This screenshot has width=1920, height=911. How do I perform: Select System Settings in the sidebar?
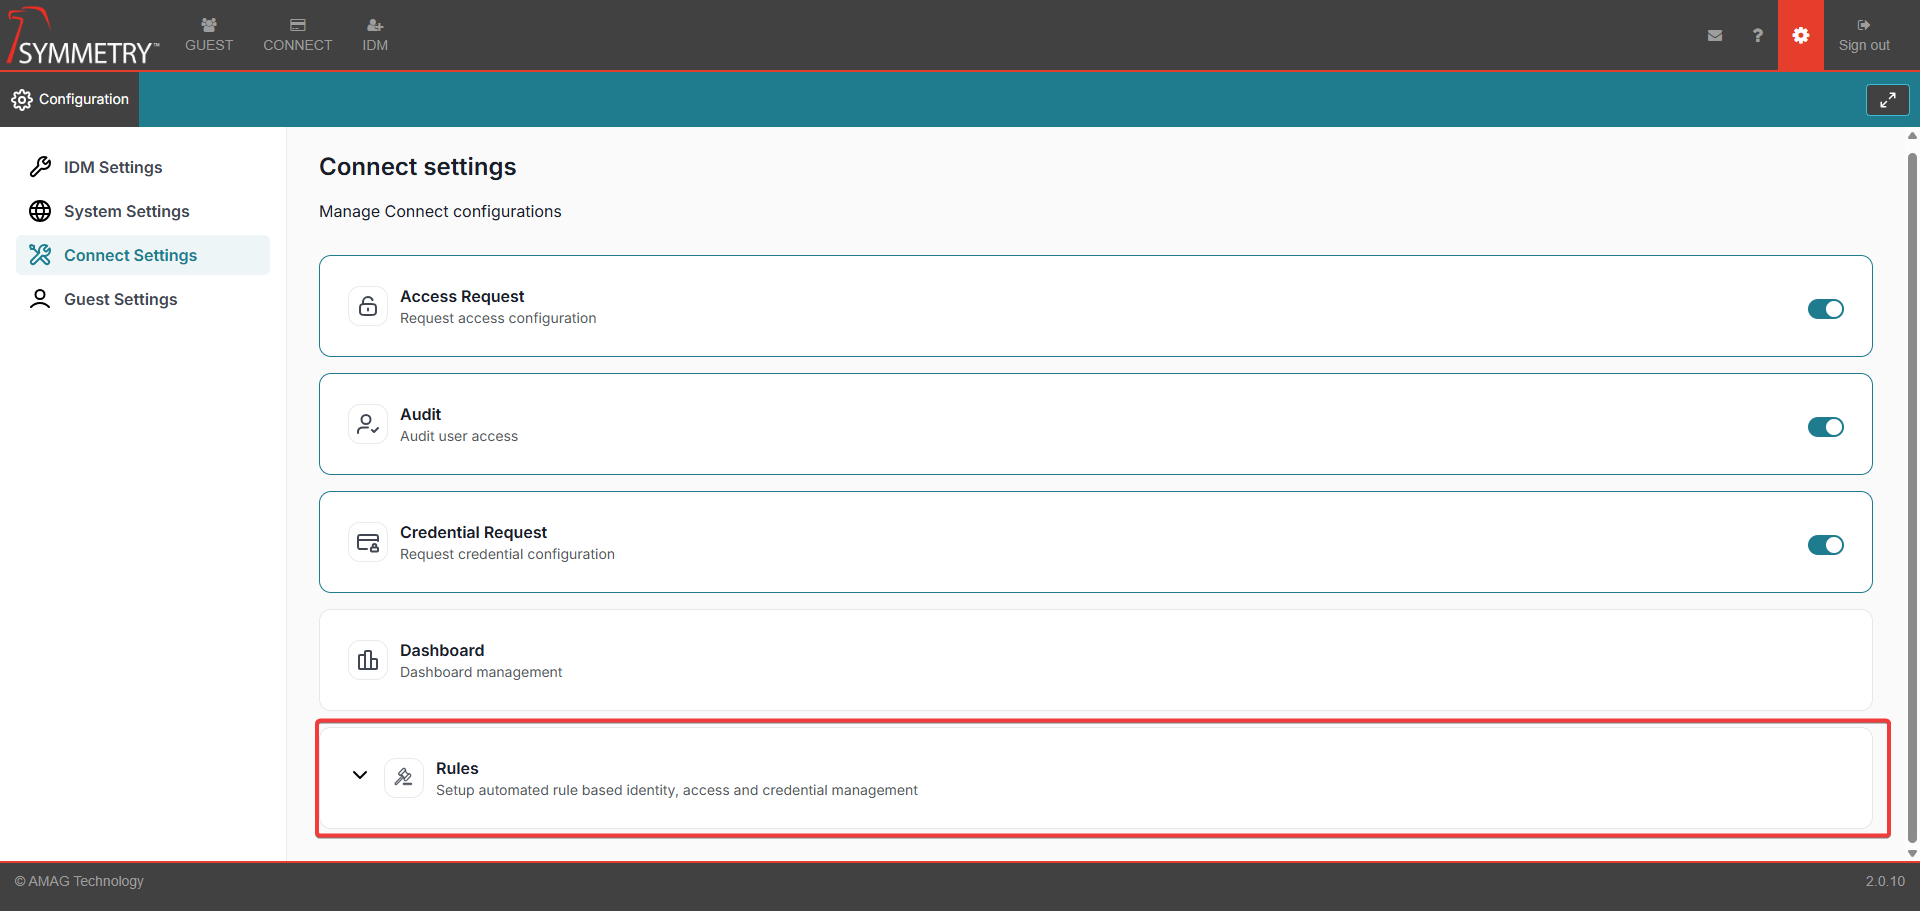coord(126,211)
